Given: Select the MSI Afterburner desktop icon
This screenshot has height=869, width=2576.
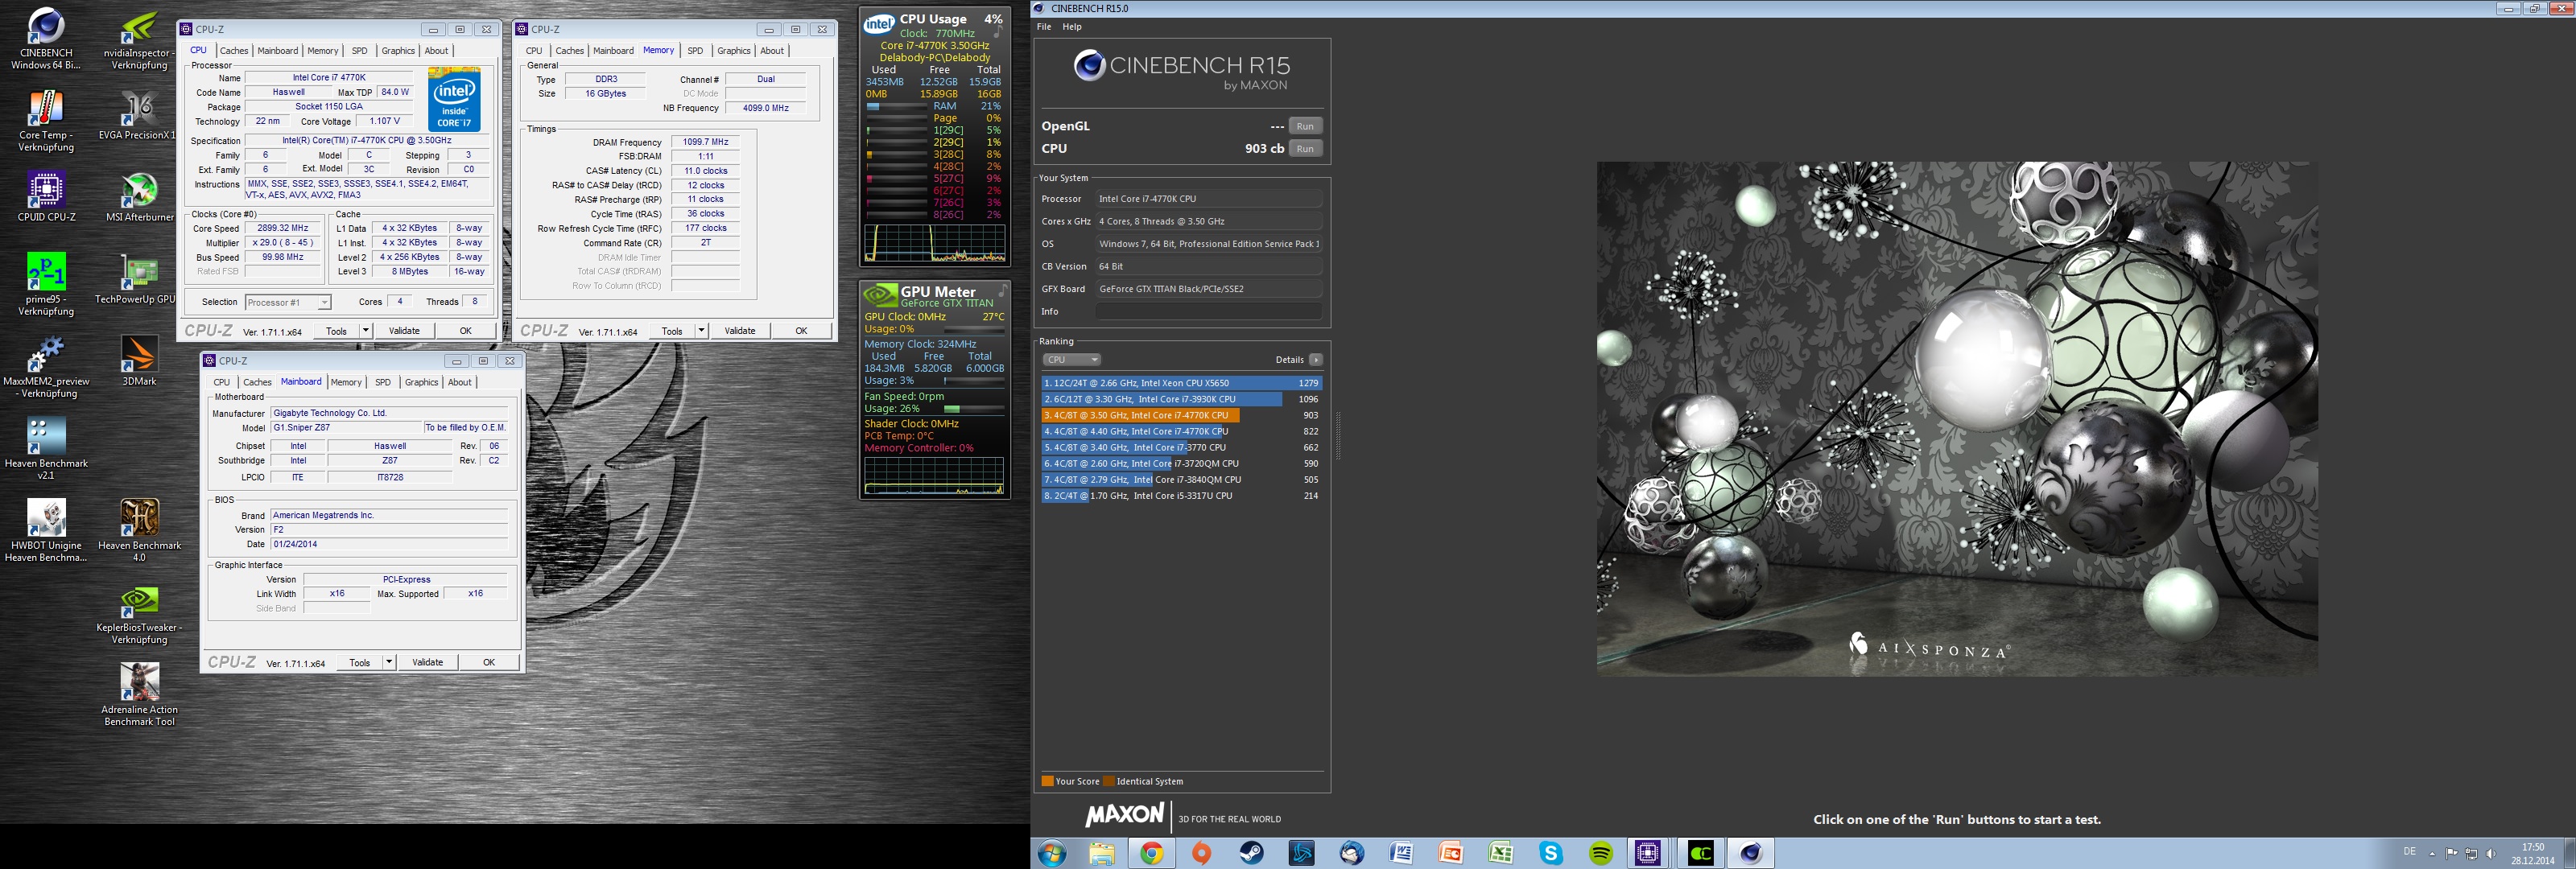Looking at the screenshot, I should 139,197.
